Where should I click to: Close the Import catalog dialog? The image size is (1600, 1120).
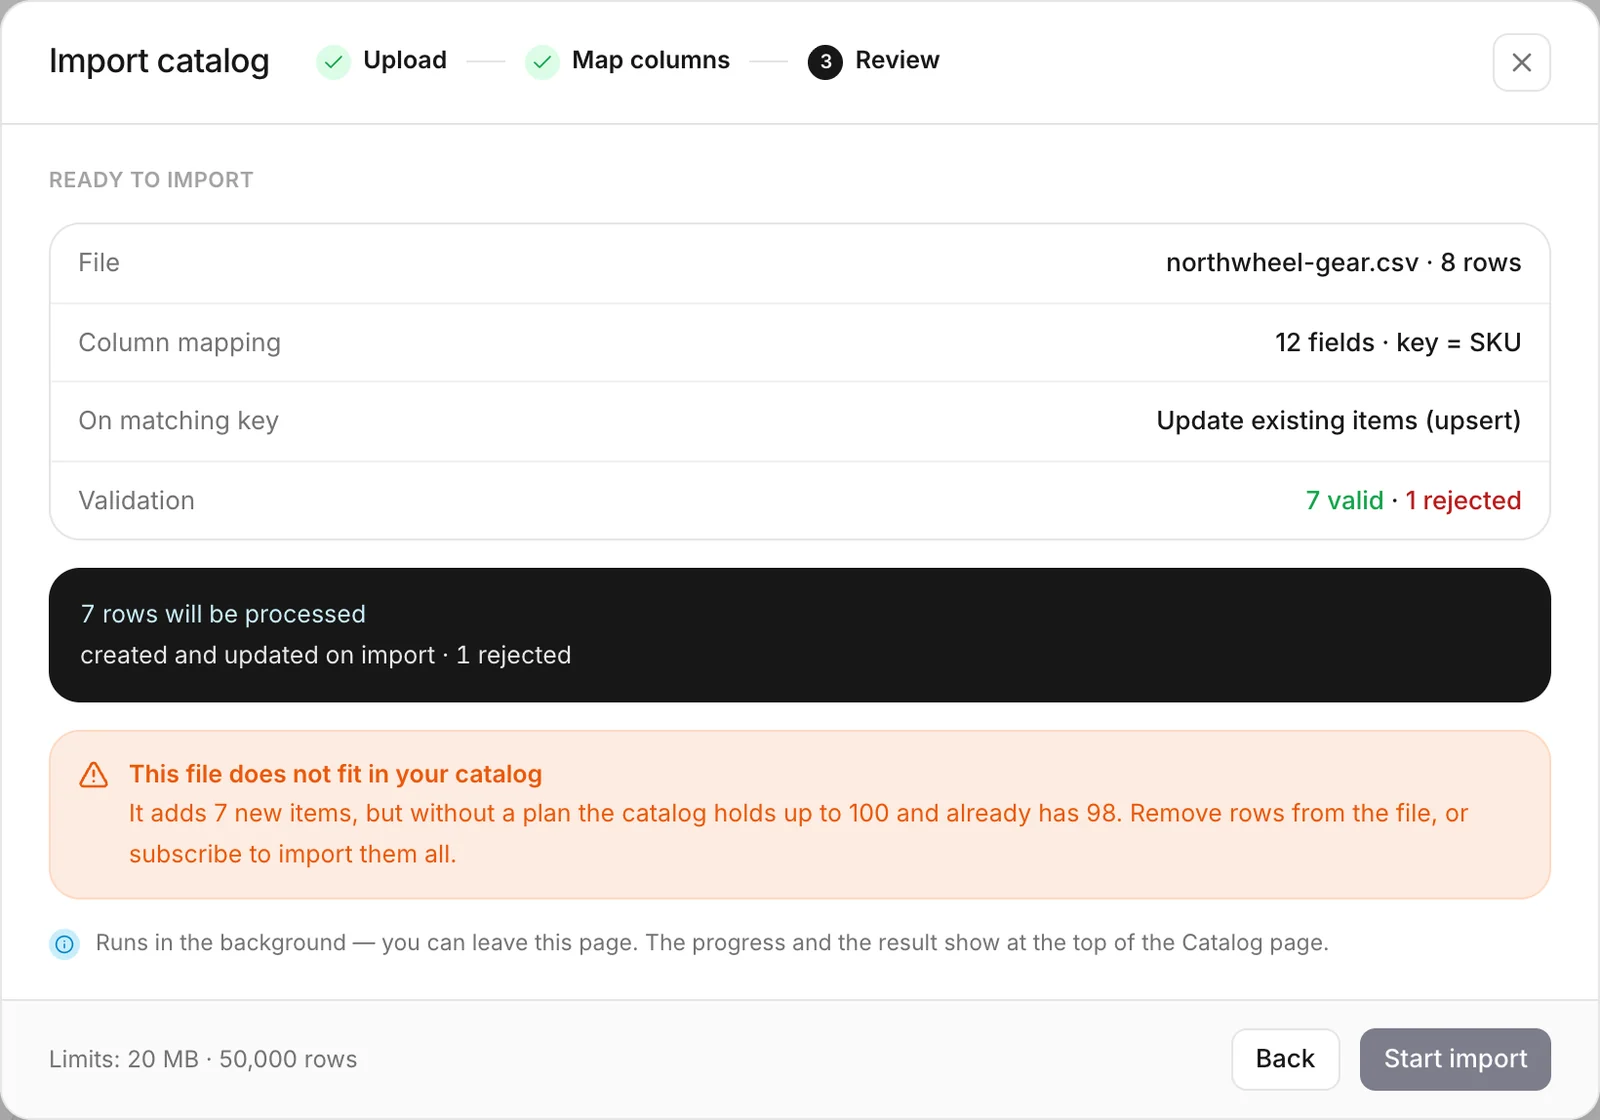[1521, 62]
